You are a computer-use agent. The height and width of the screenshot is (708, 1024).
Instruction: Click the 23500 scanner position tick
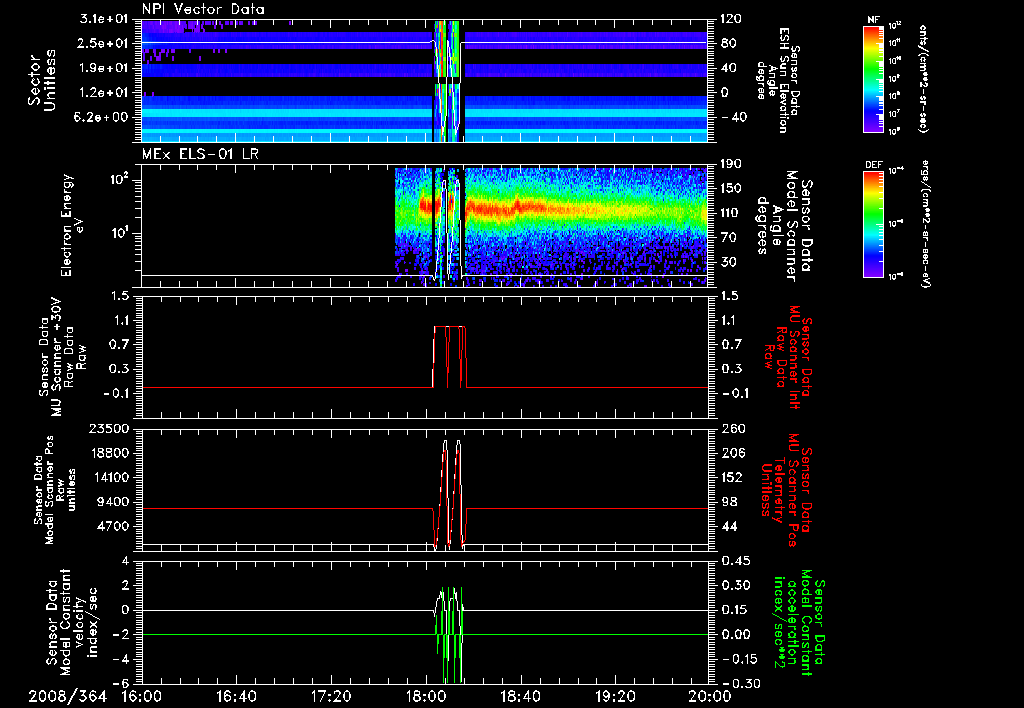click(109, 429)
